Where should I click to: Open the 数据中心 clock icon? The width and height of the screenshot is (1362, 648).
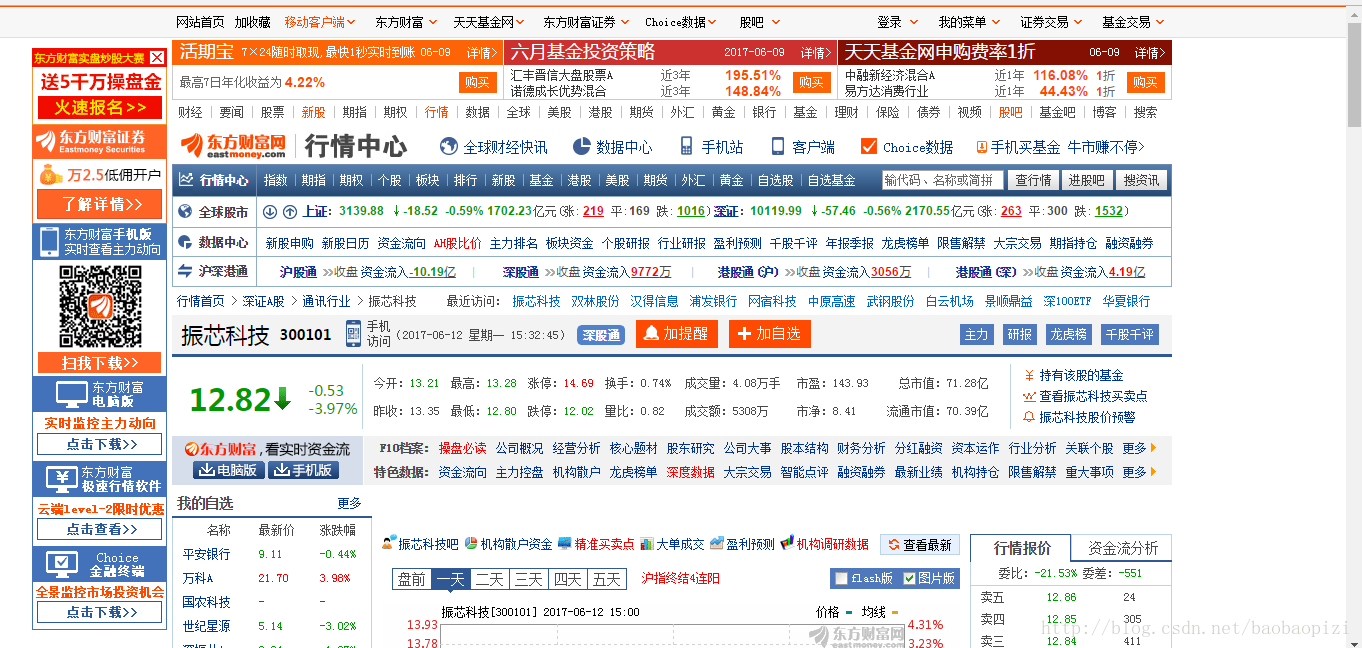point(580,146)
